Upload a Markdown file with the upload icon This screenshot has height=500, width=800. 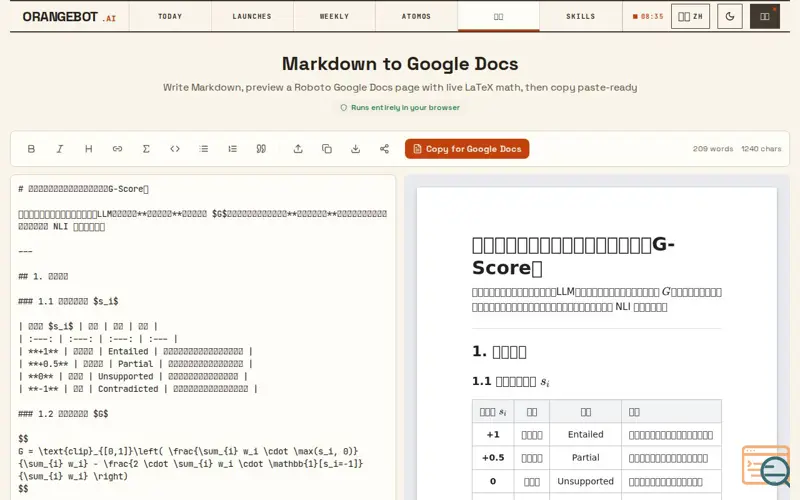coord(298,149)
